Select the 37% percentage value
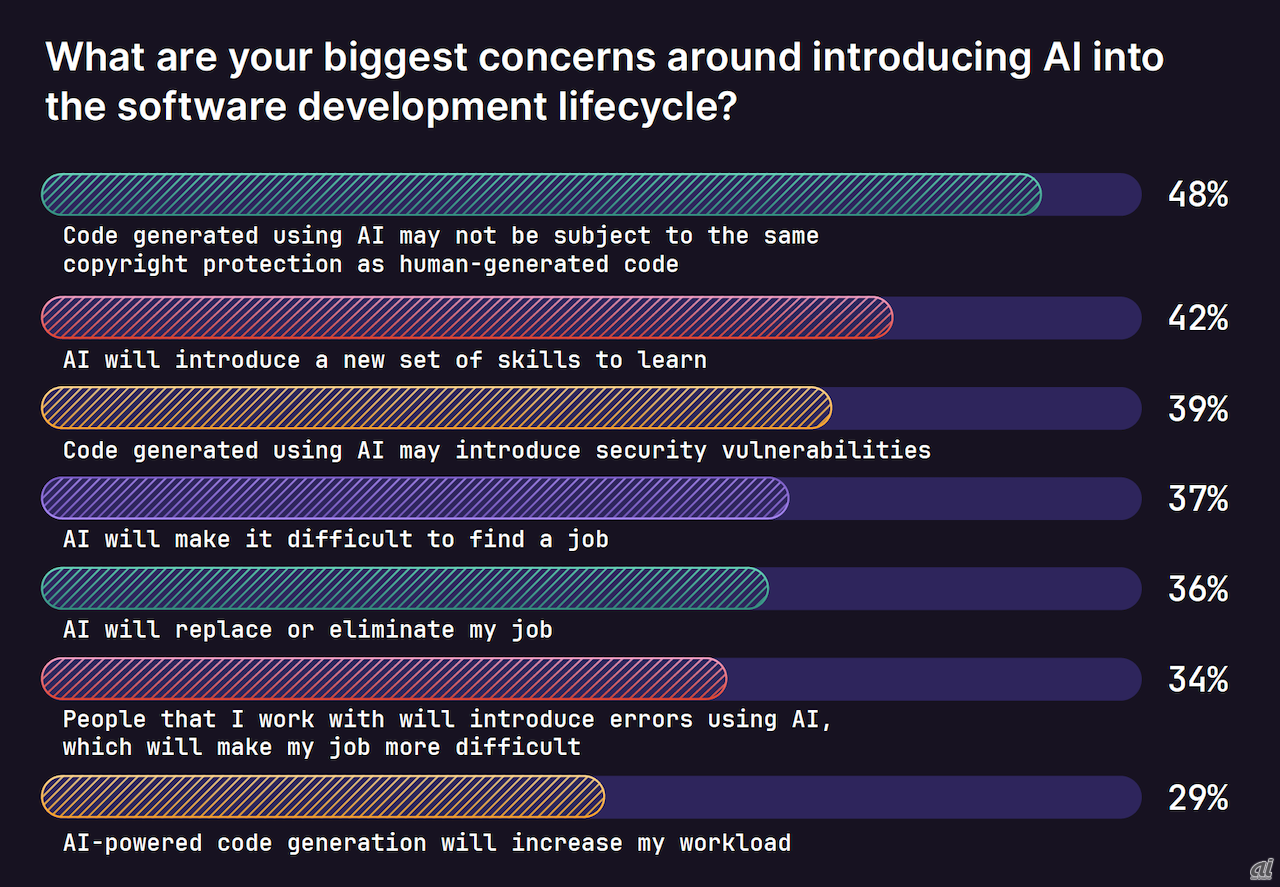The height and width of the screenshot is (887, 1280). 1197,498
